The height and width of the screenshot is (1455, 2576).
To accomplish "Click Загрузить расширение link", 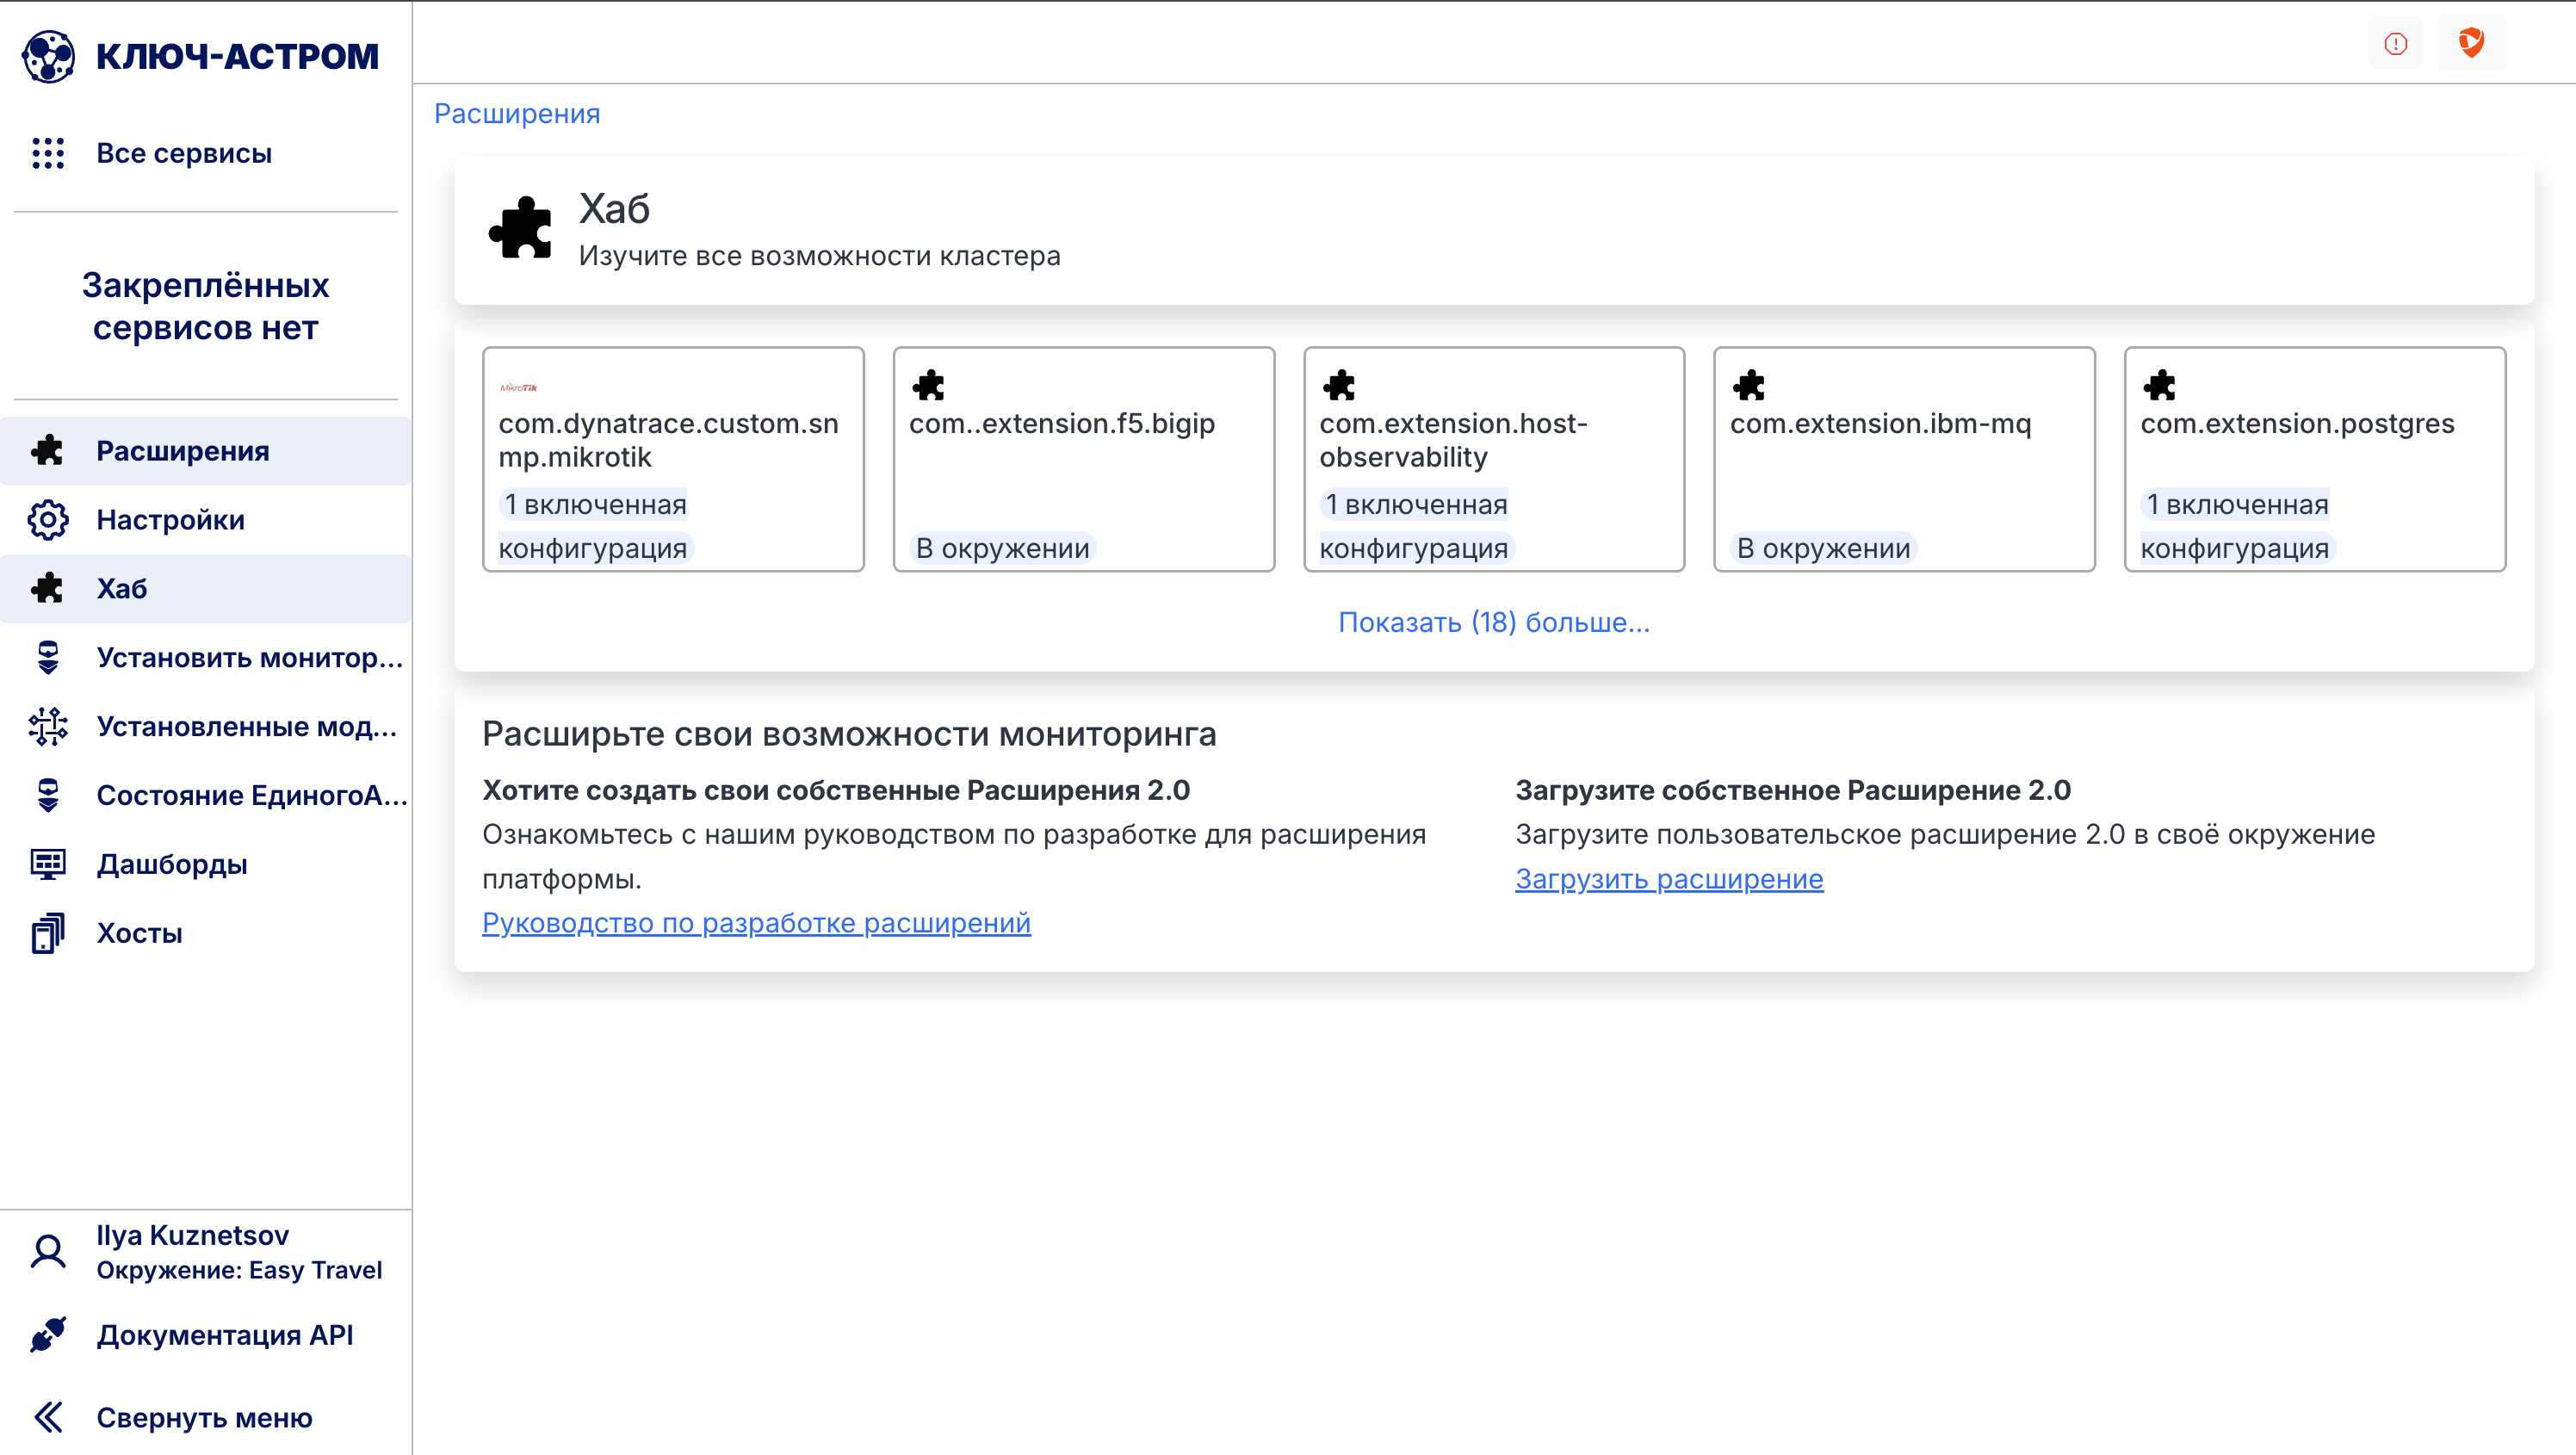I will click(1668, 879).
